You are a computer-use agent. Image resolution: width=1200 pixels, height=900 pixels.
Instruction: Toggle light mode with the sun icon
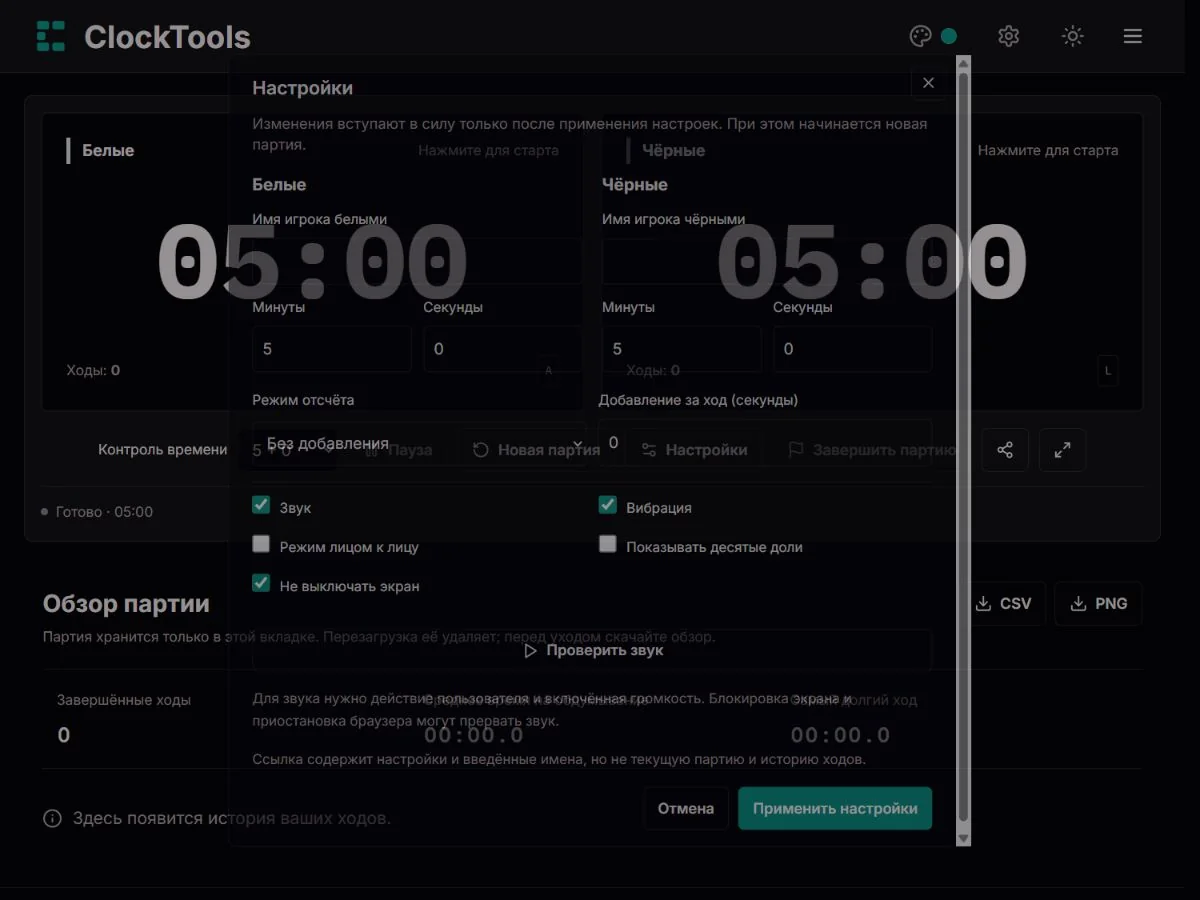pyautogui.click(x=1072, y=36)
